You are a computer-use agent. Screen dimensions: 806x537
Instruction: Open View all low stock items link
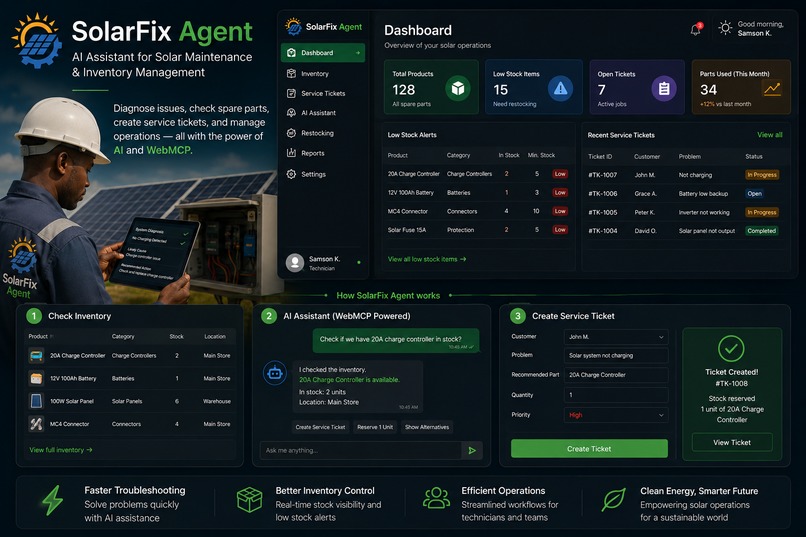pos(427,259)
